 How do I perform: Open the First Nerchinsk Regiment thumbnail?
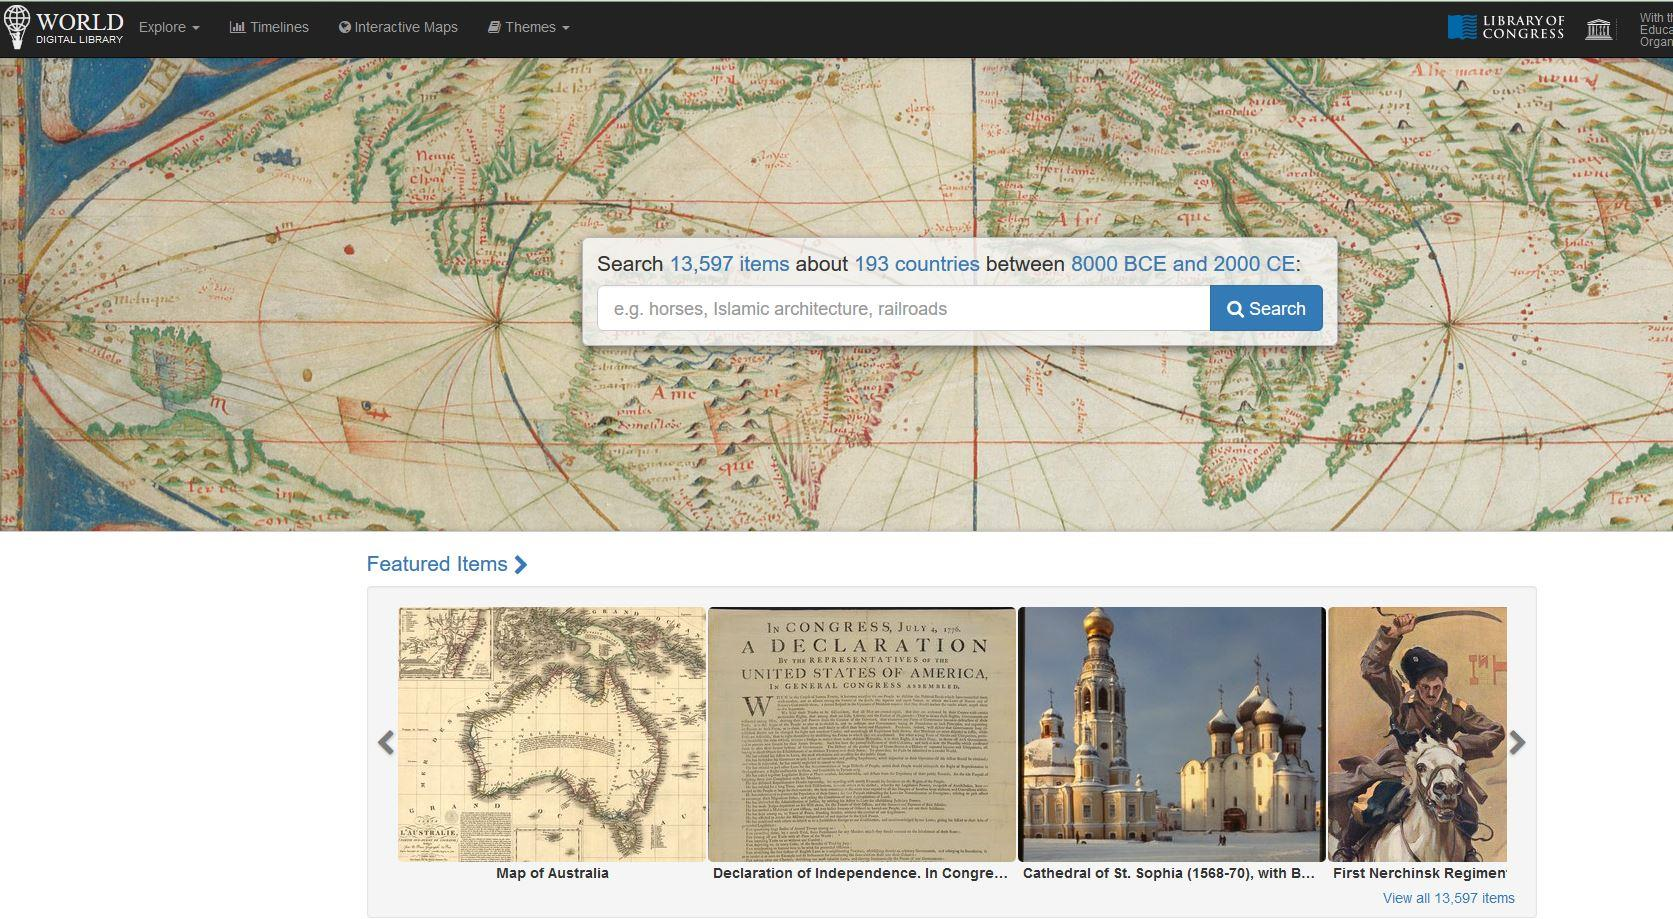pos(1417,734)
